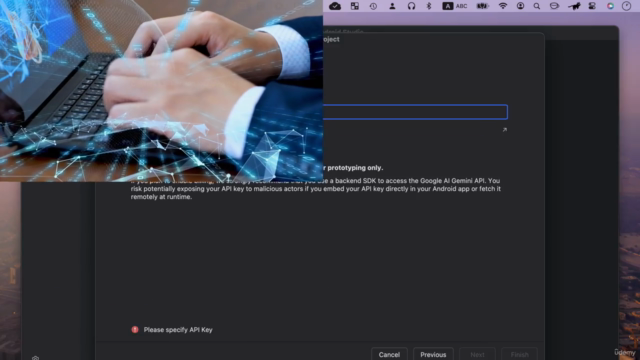Open Siri from the menu bar
This screenshot has height=360, width=640.
point(610,6)
